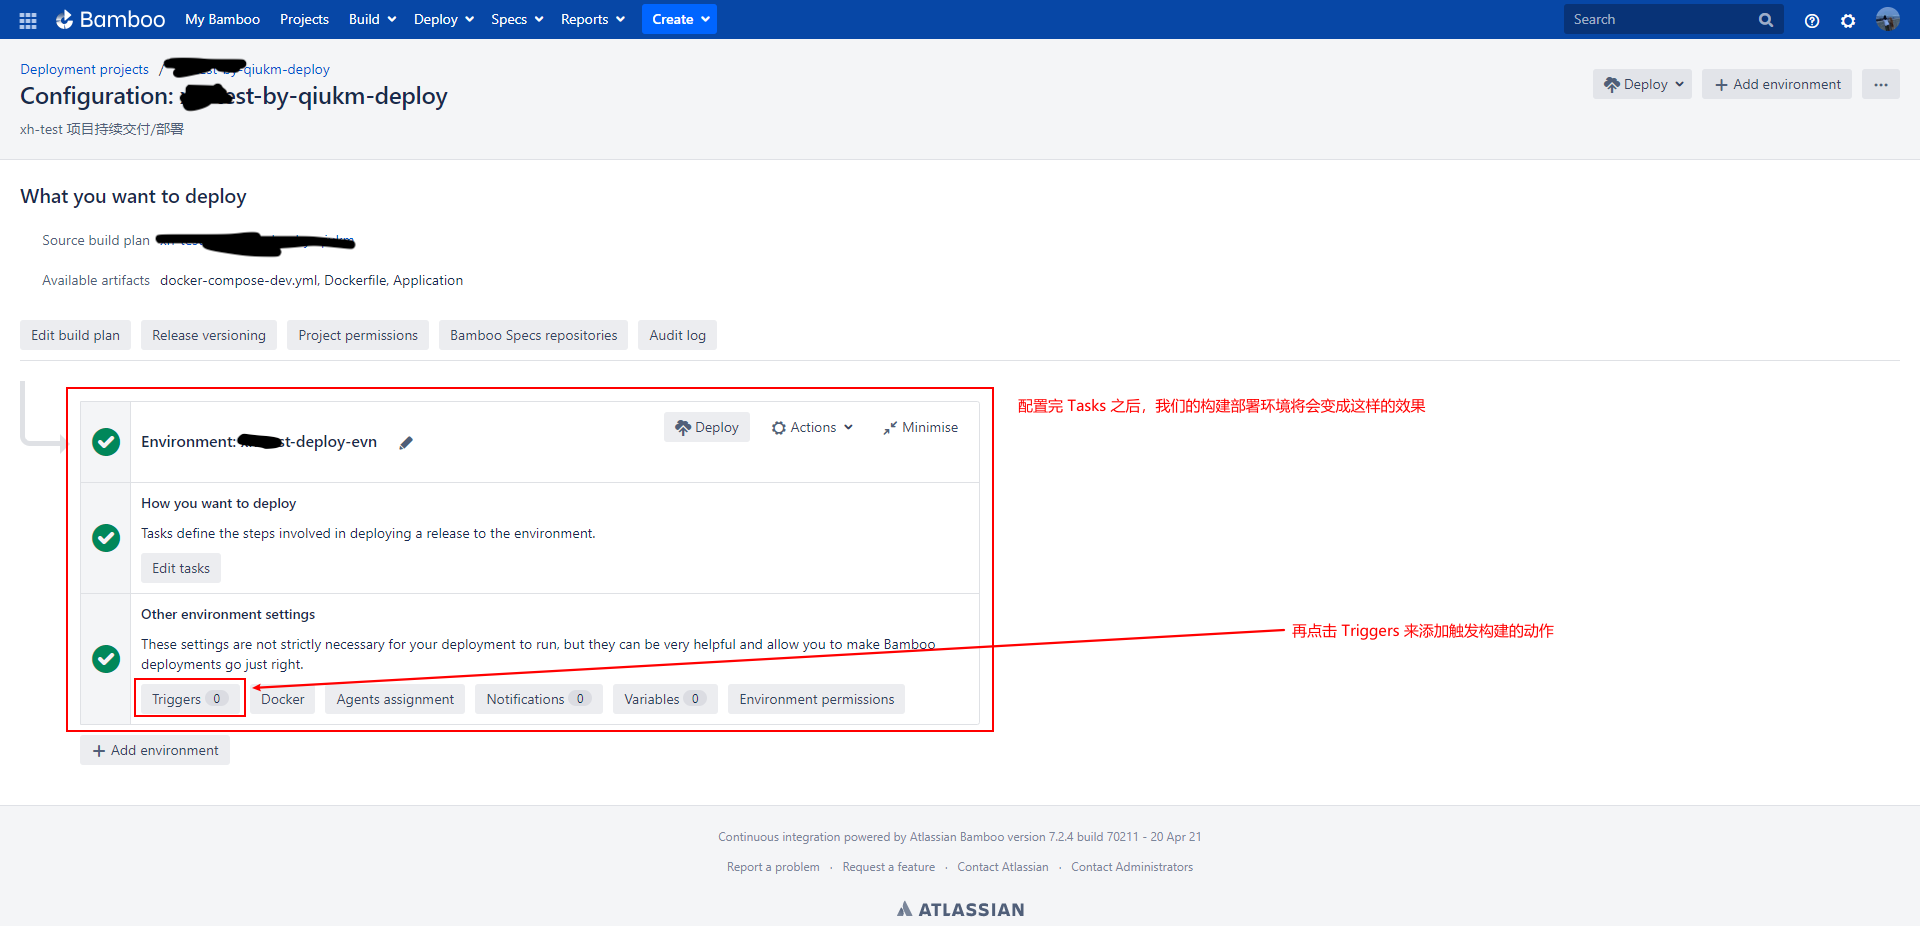Open the Deploy dropdown in page header
The height and width of the screenshot is (926, 1920).
tap(1642, 84)
